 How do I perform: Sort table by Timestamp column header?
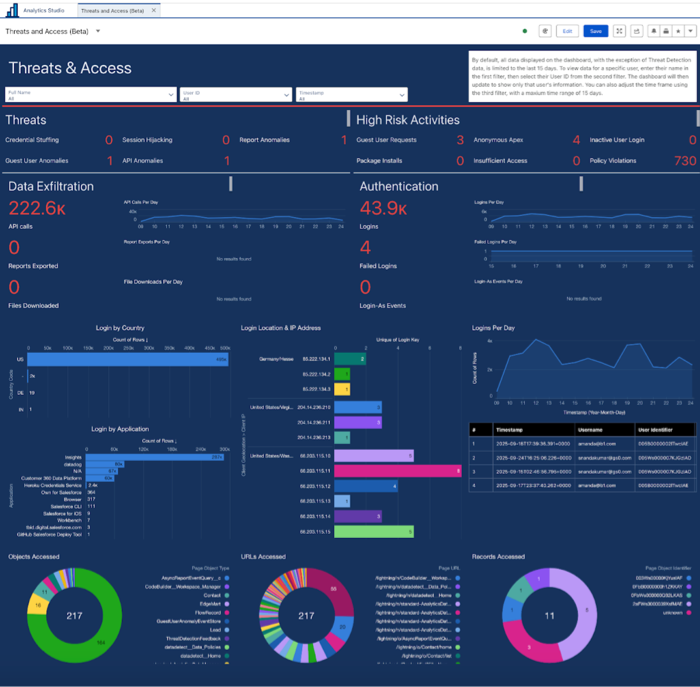[x=533, y=430]
